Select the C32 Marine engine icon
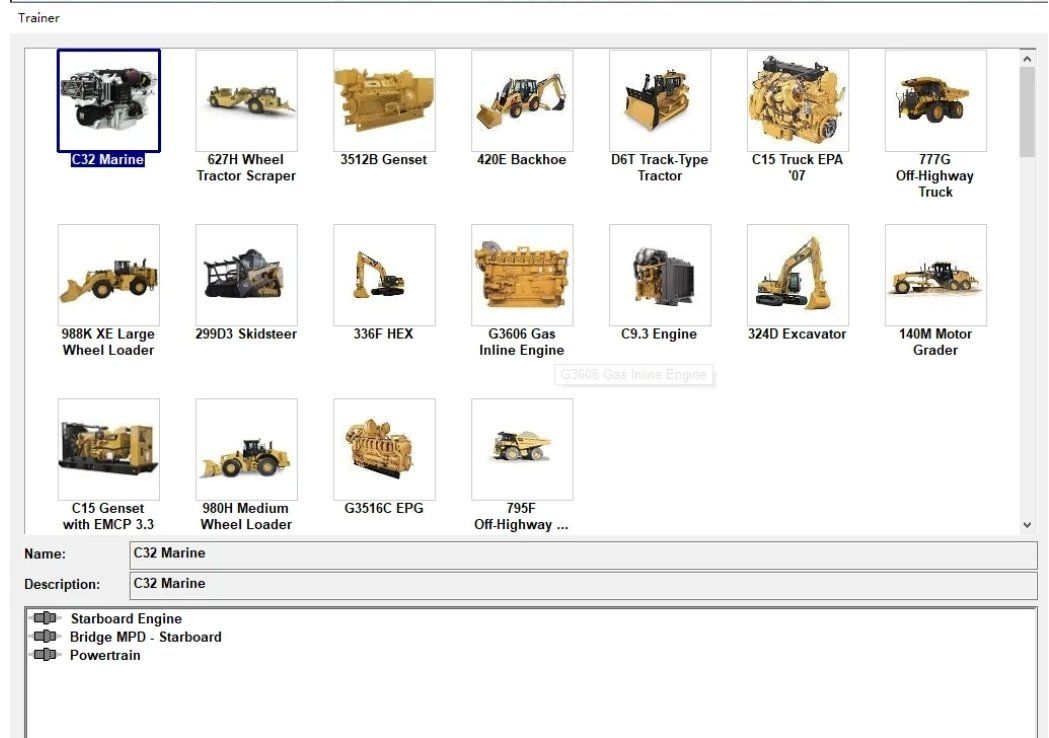The image size is (1049, 738). (108, 101)
